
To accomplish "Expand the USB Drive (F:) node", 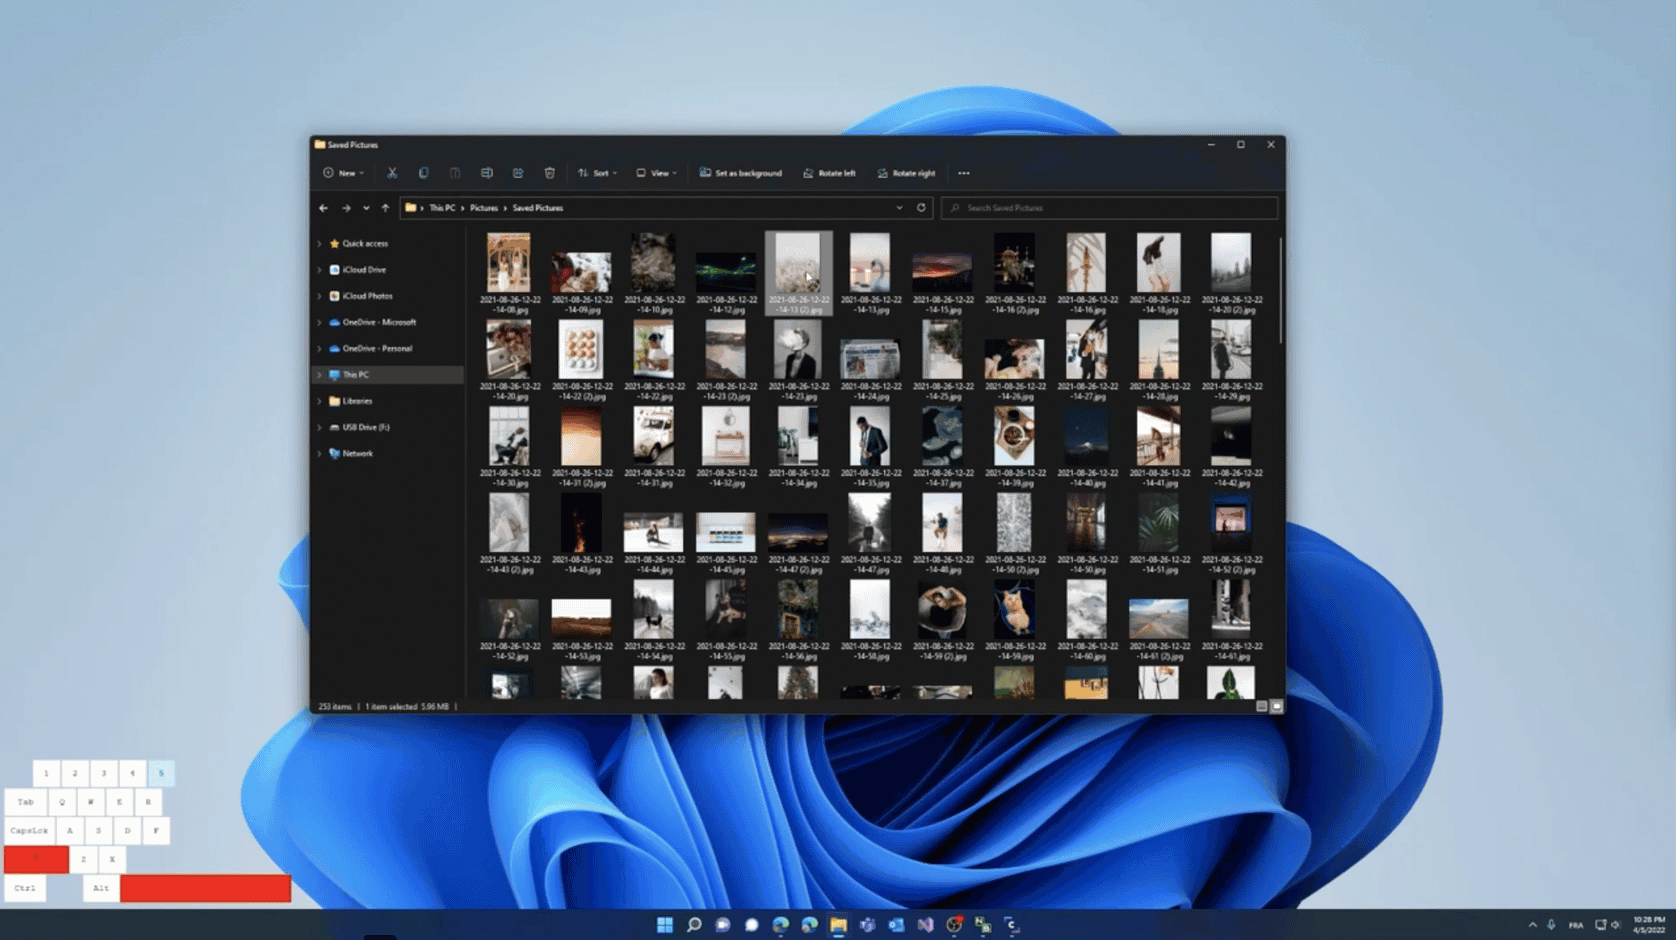I will pyautogui.click(x=320, y=427).
